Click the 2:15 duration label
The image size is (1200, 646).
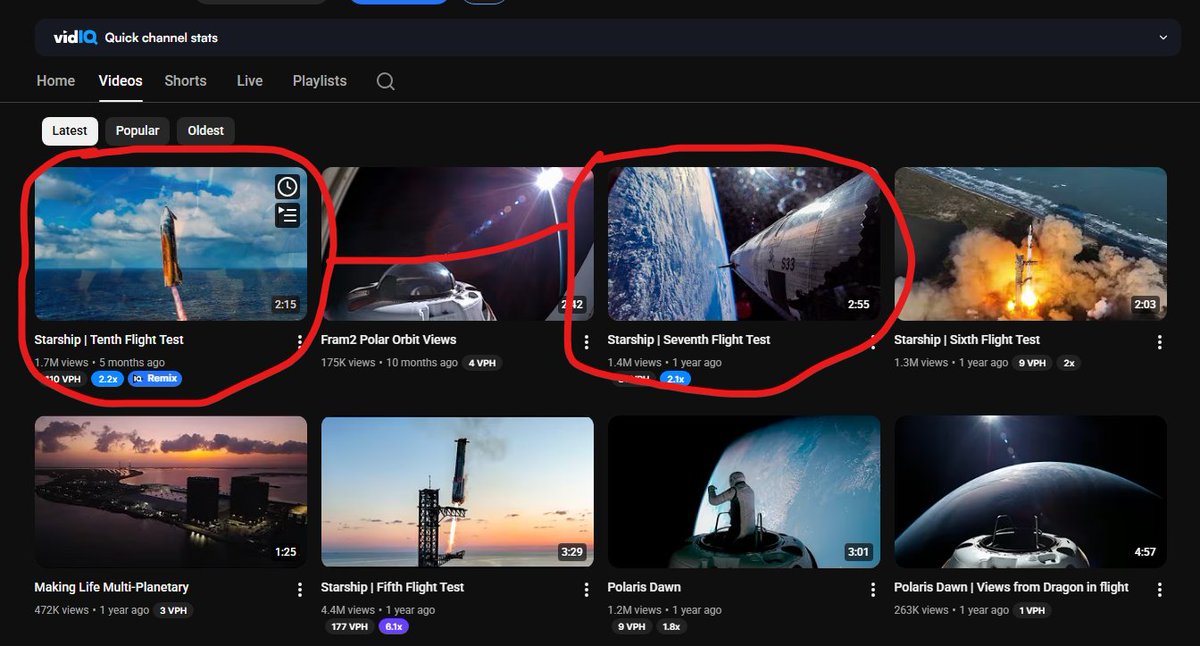(285, 304)
